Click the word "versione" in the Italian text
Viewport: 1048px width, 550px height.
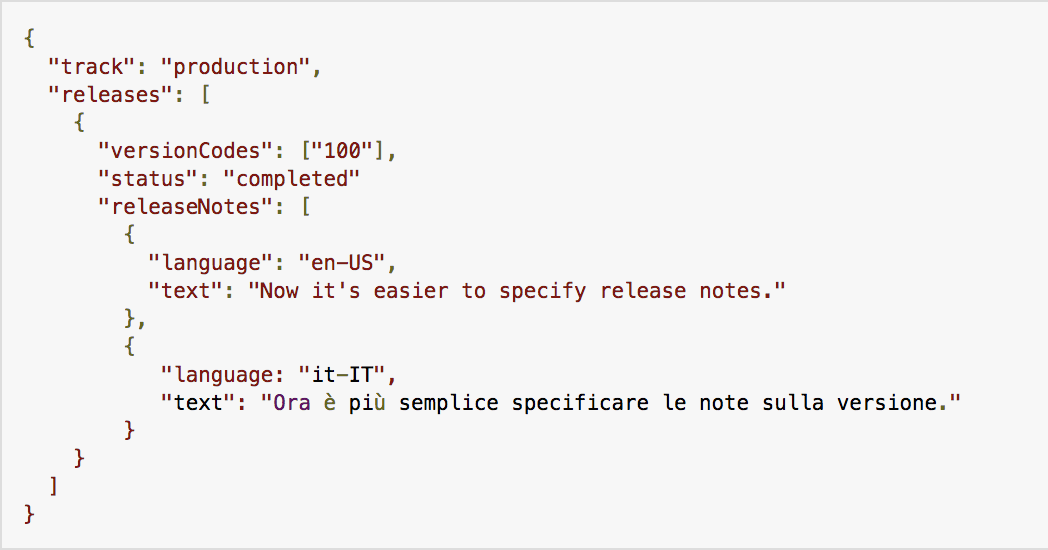pyautogui.click(x=887, y=403)
